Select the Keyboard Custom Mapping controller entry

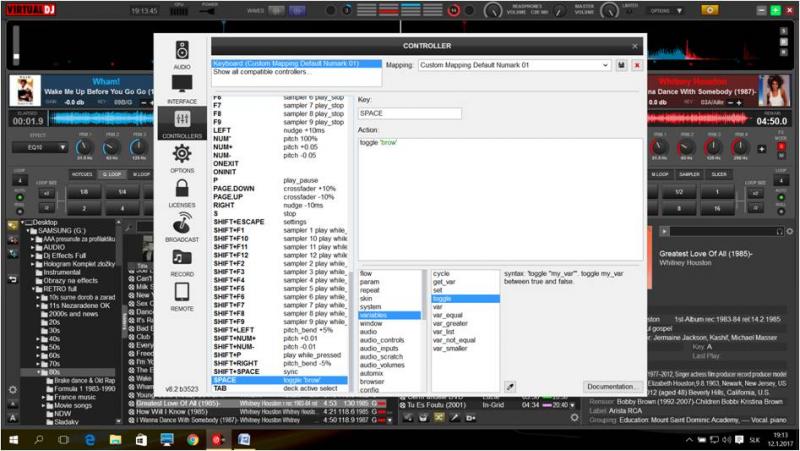(296, 64)
